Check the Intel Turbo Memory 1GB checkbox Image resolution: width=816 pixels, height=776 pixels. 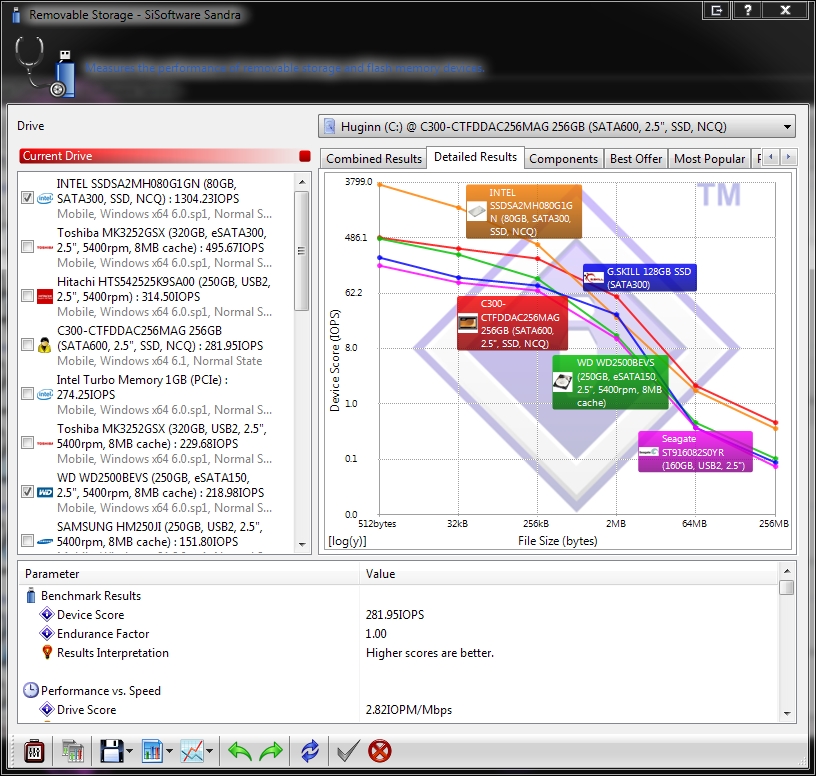pos(28,393)
